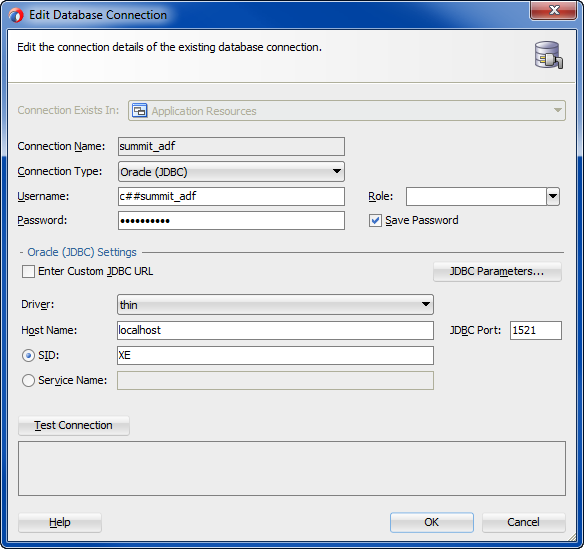
Task: Enable Enter Custom JDBC URL checkbox
Action: pos(28,272)
